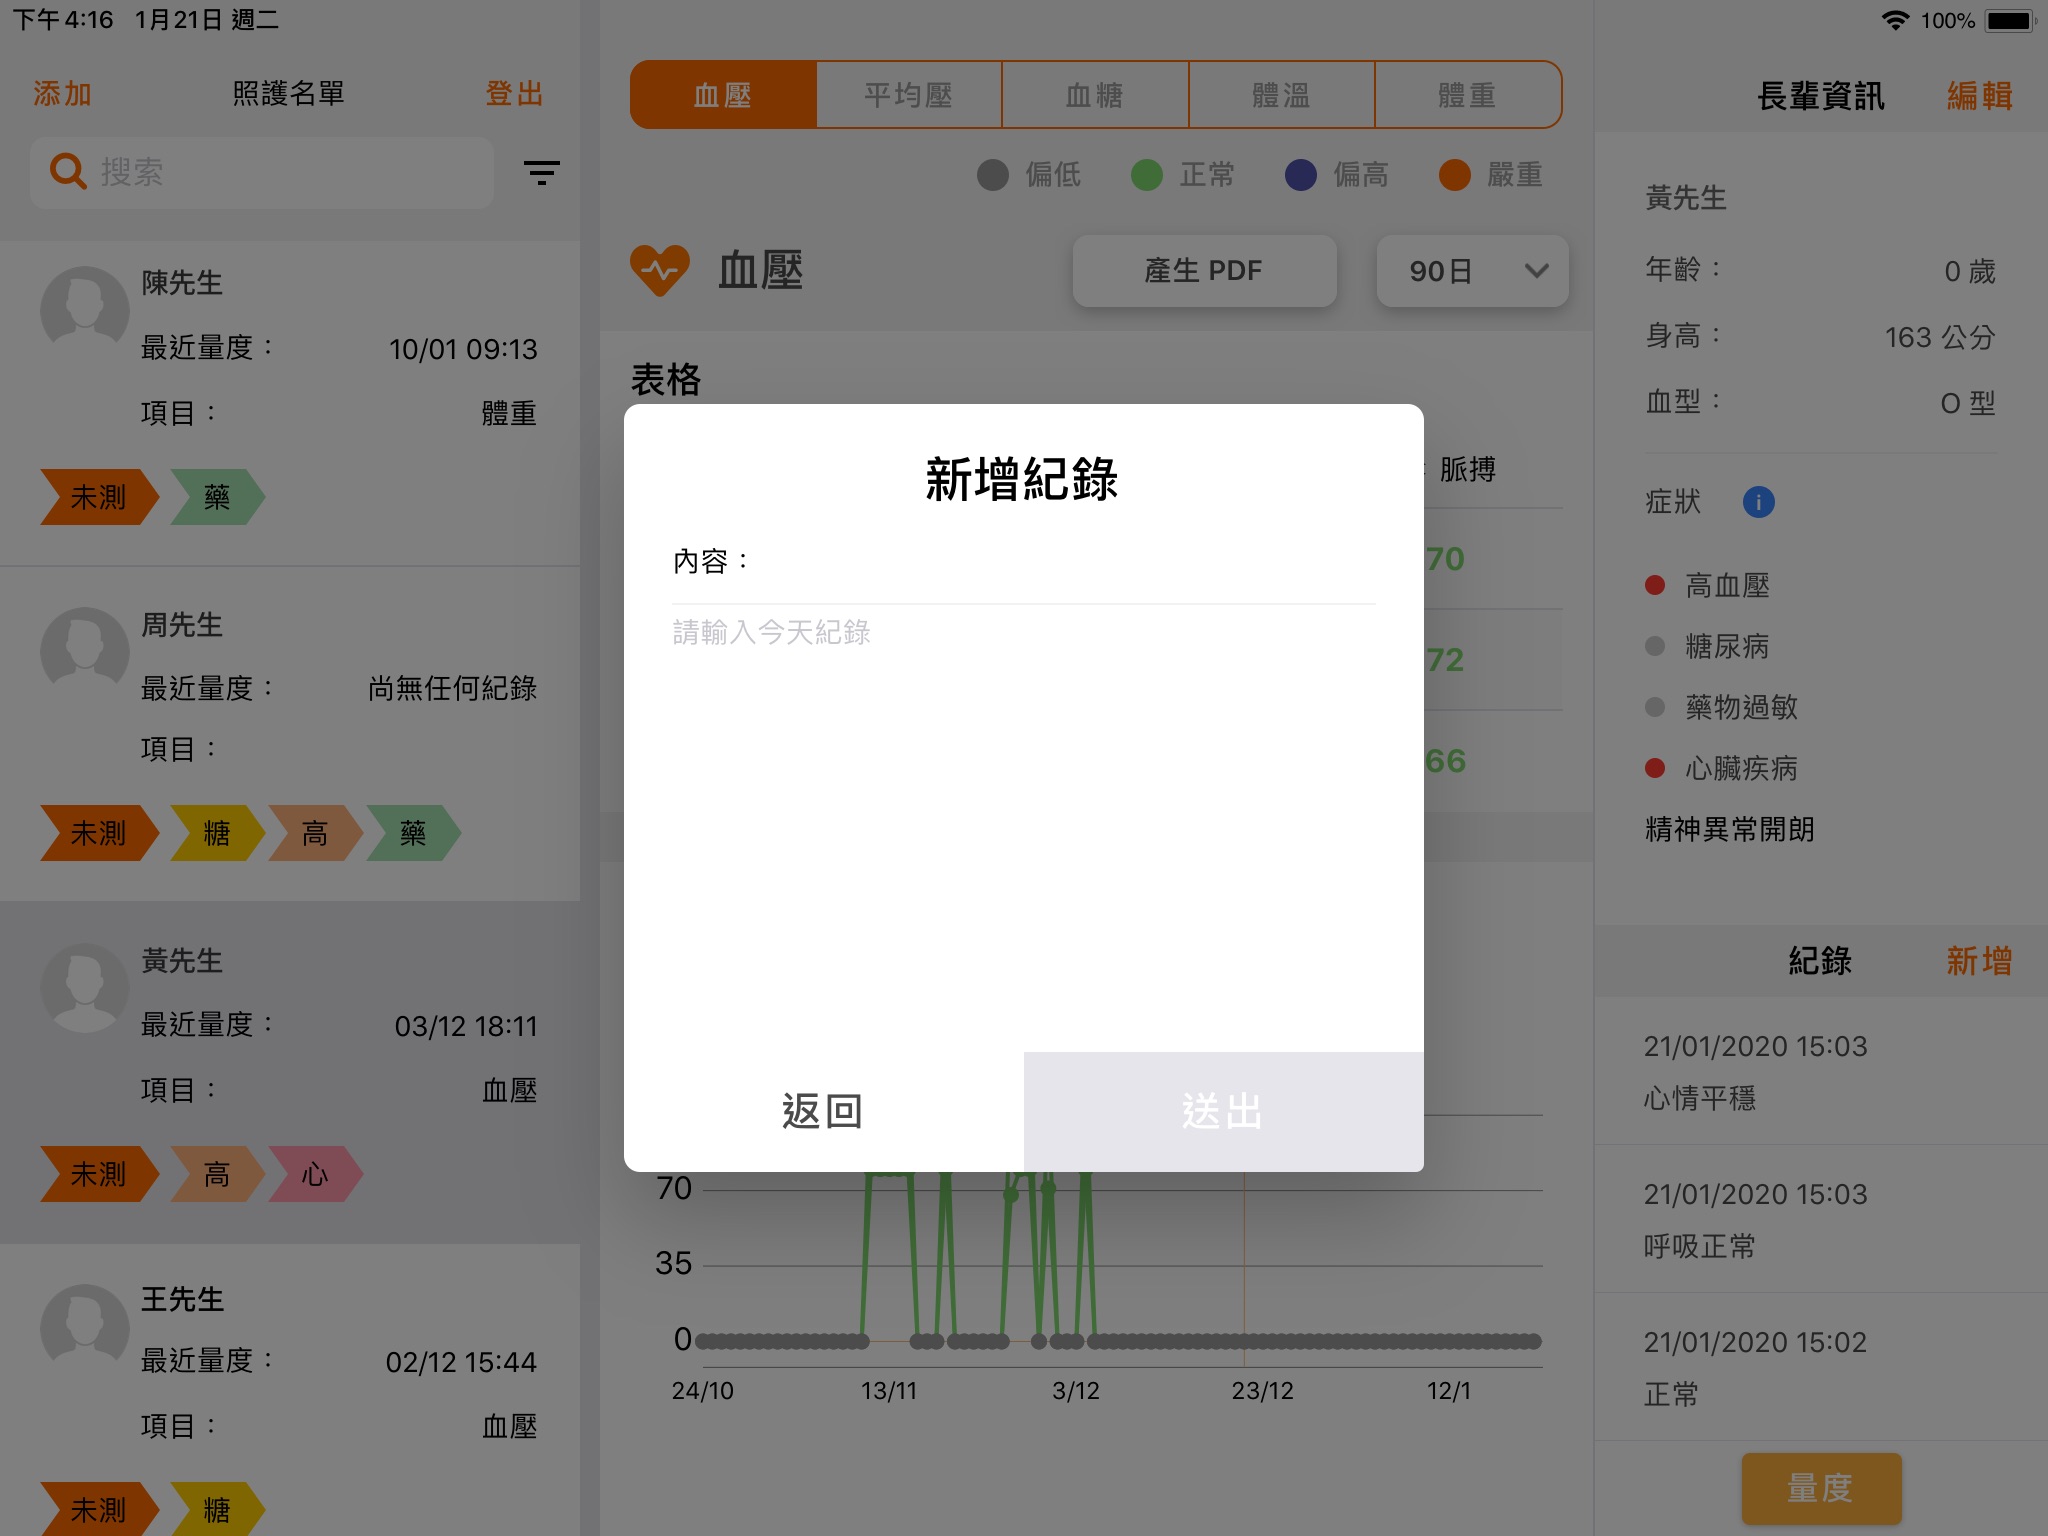Viewport: 2048px width, 1536px height.
Task: Expand the dropdown chevron beside 90日
Action: pyautogui.click(x=1536, y=271)
